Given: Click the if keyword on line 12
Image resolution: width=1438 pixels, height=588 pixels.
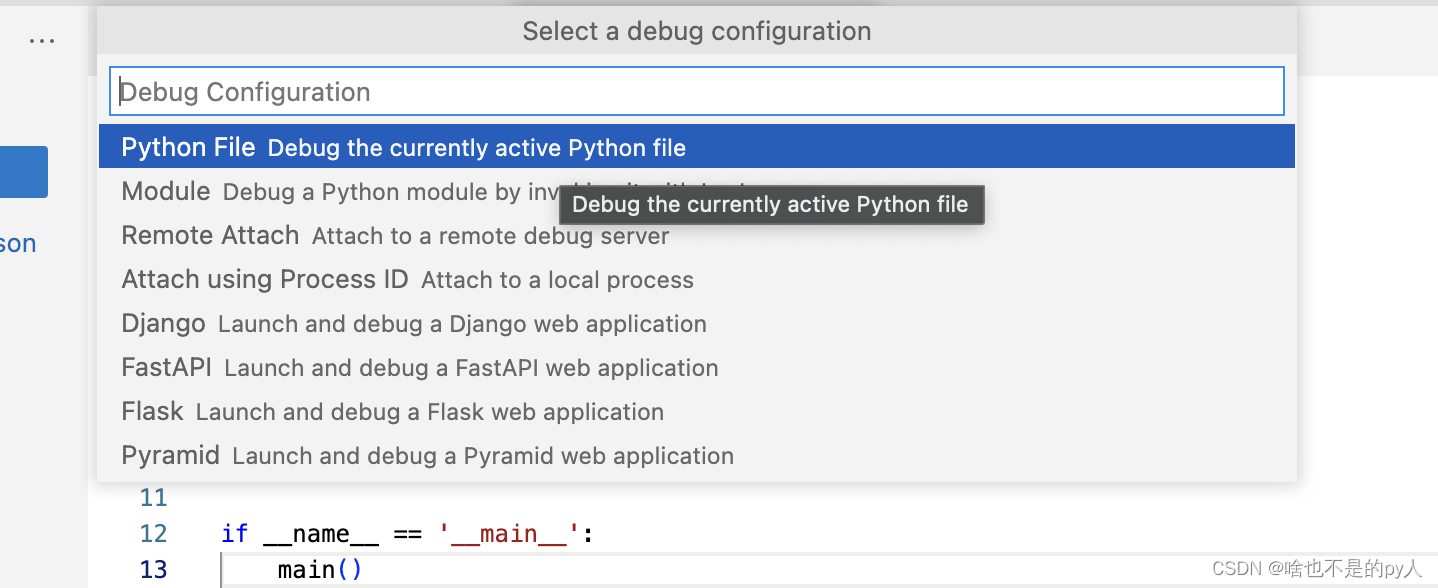Looking at the screenshot, I should pos(234,533).
